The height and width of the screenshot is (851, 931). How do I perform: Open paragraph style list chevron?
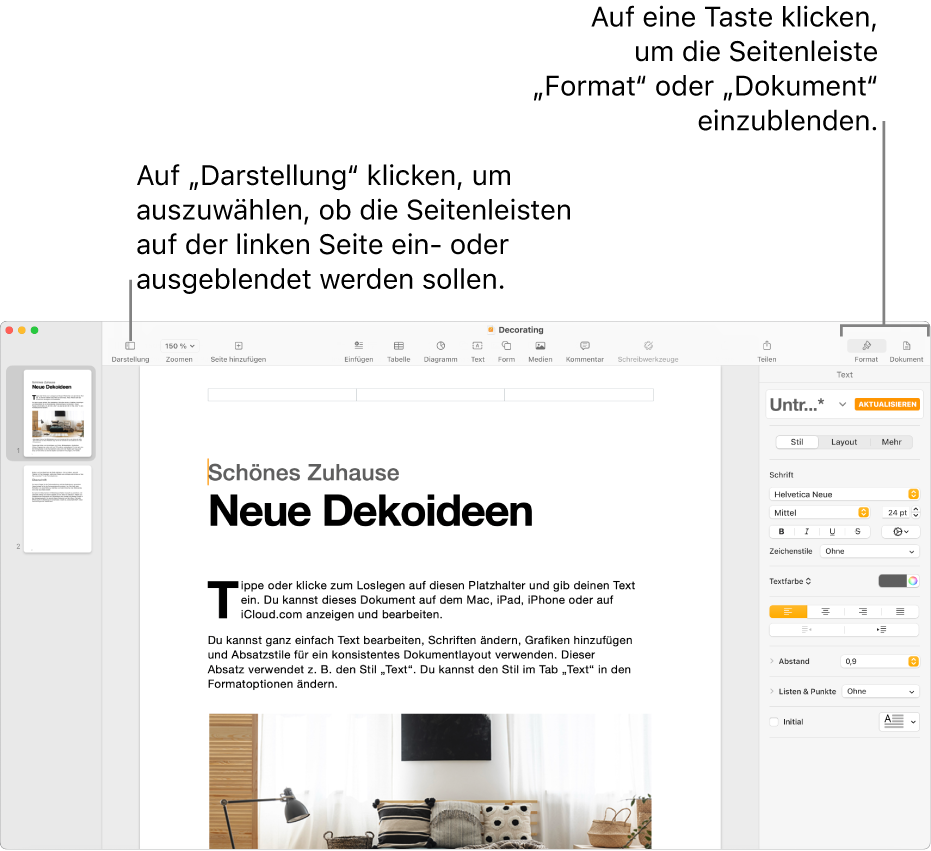click(x=842, y=404)
